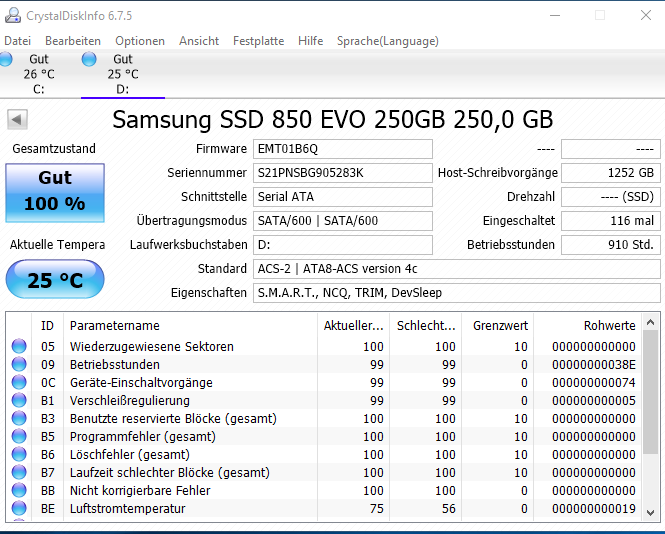This screenshot has width=665, height=534.
Task: Click status orb for Verschleißregulierung row
Action: point(19,400)
